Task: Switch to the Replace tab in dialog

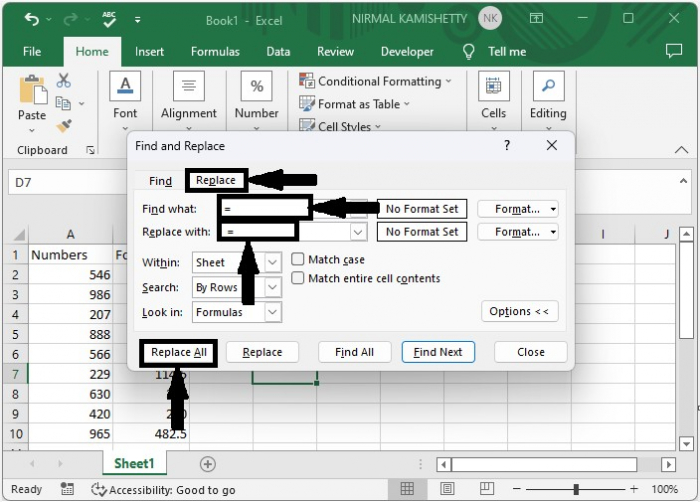Action: click(x=216, y=180)
